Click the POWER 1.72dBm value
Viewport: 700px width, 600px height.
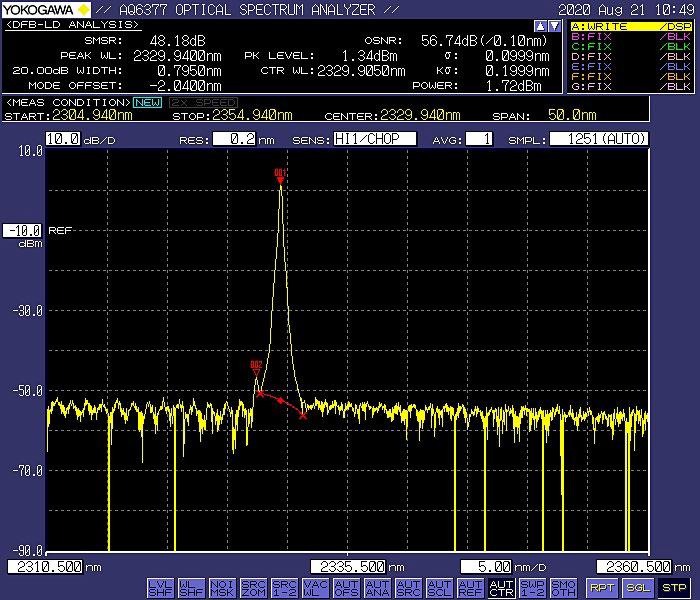point(513,86)
